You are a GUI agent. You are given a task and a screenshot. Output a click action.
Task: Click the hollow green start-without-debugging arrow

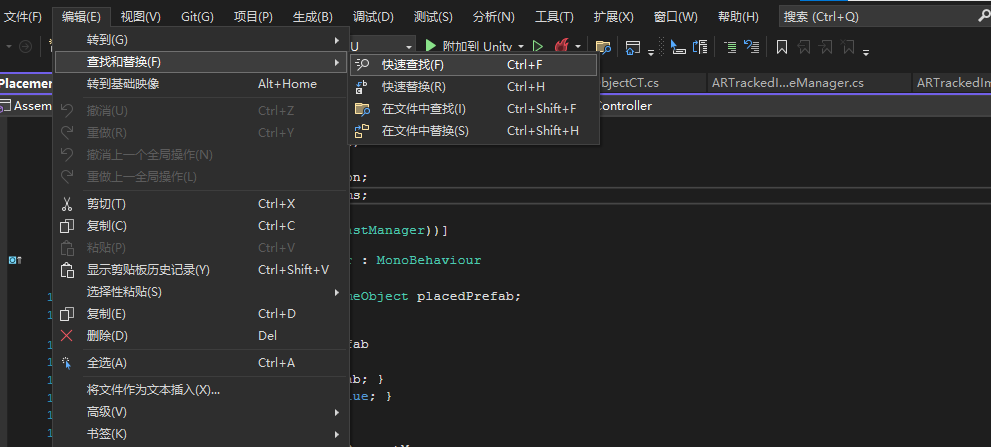tap(537, 46)
